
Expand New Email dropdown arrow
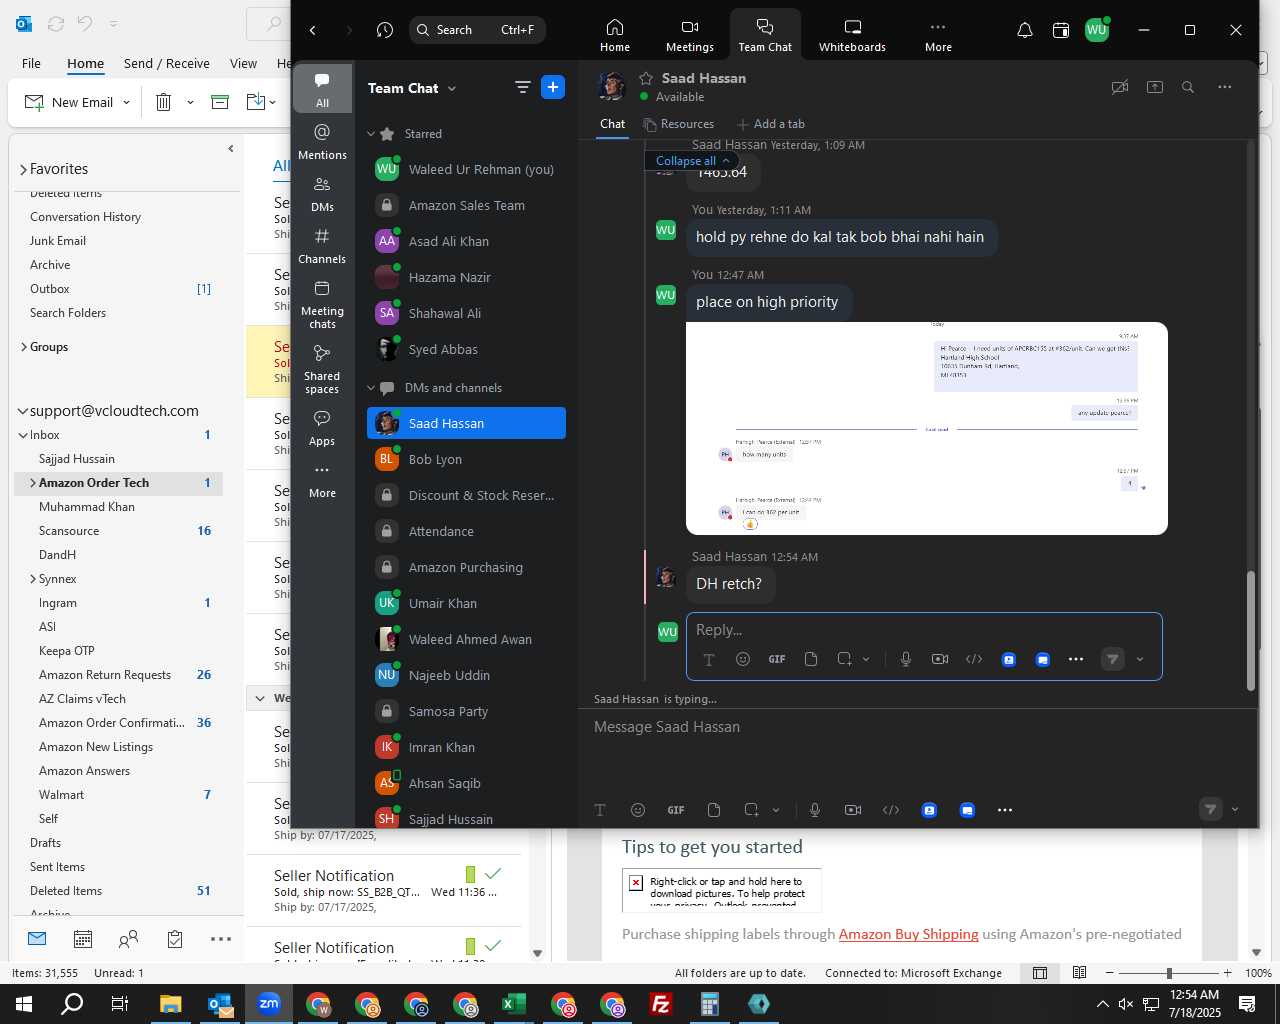pos(126,102)
